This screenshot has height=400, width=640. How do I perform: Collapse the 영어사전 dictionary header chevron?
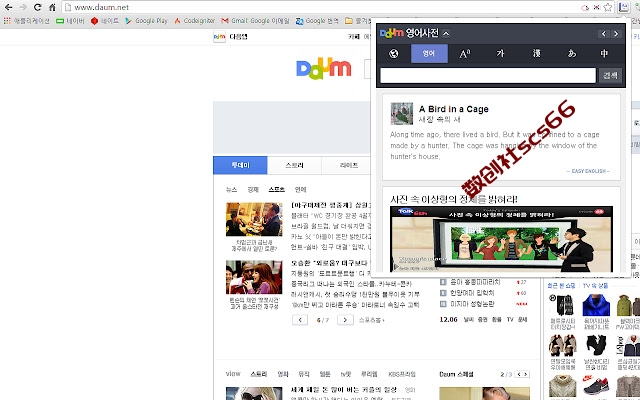(x=446, y=33)
